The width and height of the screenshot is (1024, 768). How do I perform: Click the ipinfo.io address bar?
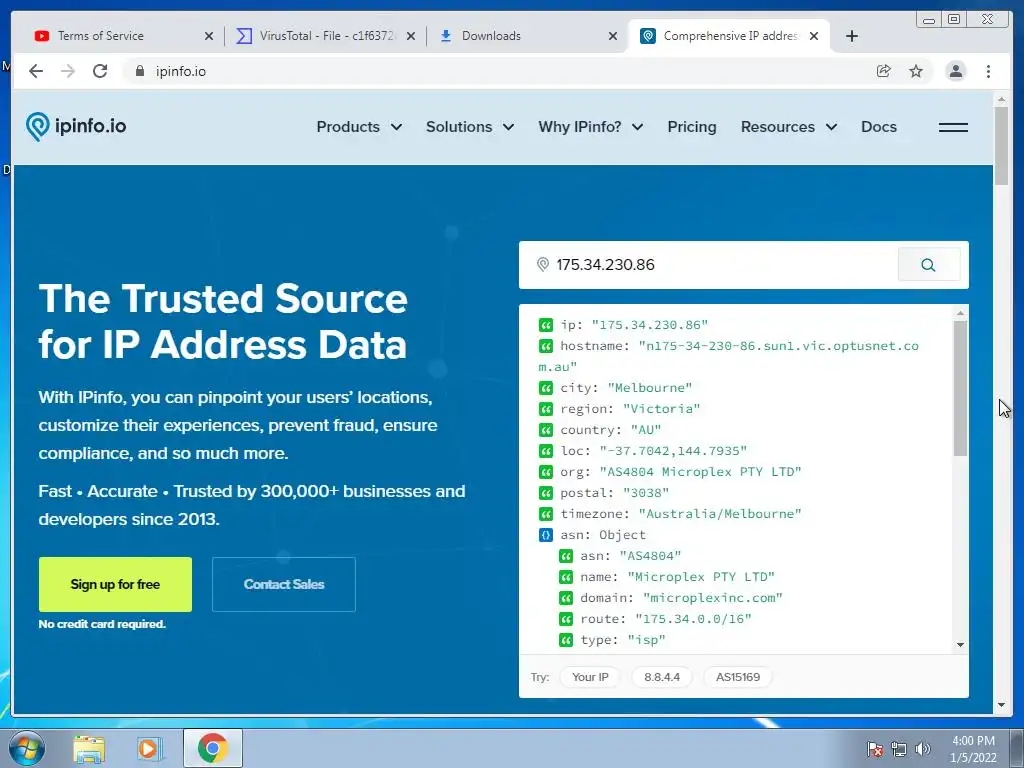pyautogui.click(x=496, y=71)
